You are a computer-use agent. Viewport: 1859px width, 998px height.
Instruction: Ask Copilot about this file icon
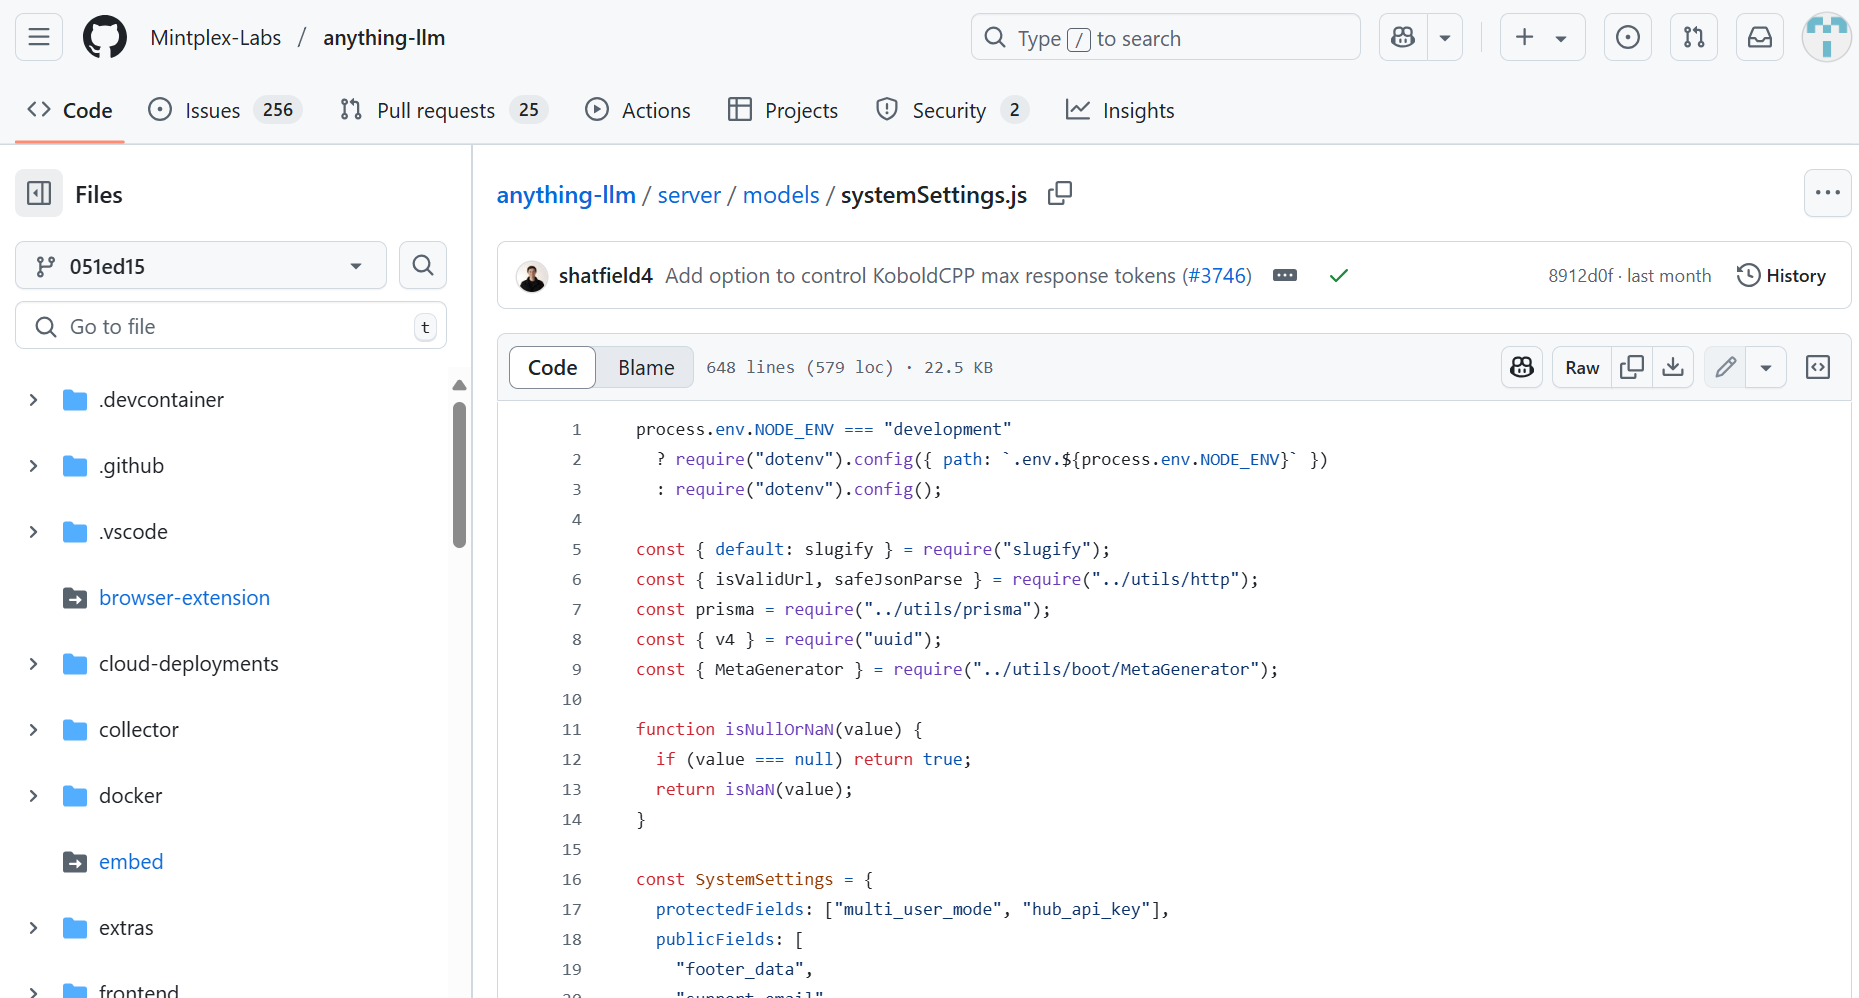(x=1522, y=368)
